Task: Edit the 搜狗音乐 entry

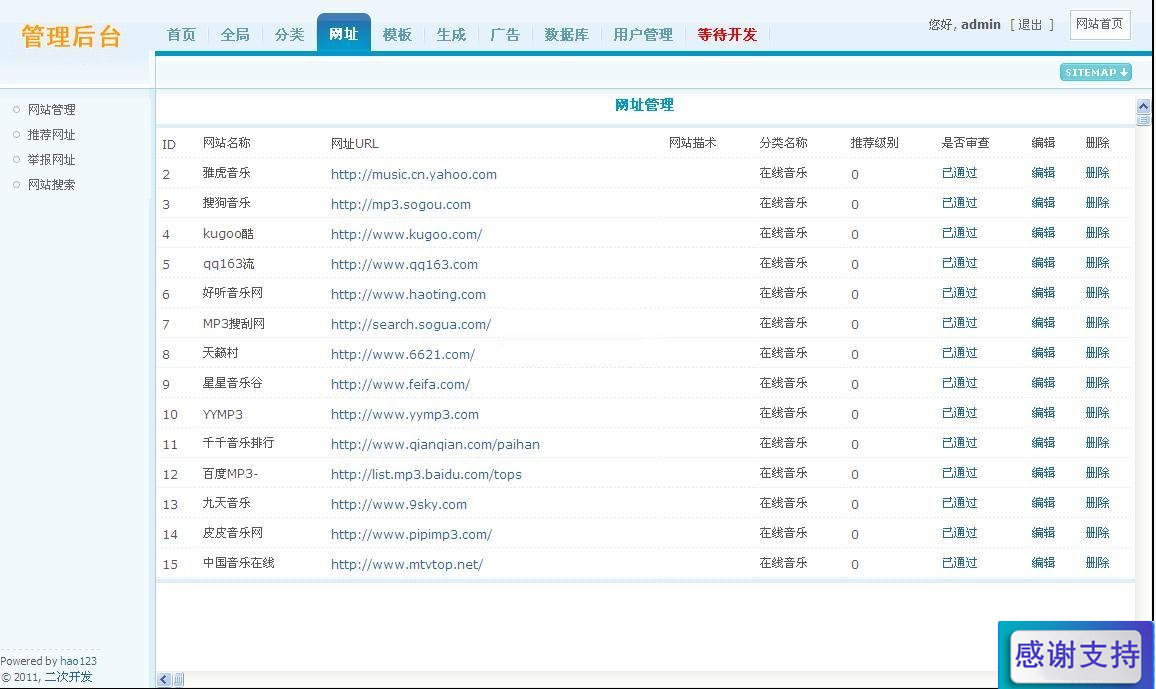Action: click(x=1042, y=203)
